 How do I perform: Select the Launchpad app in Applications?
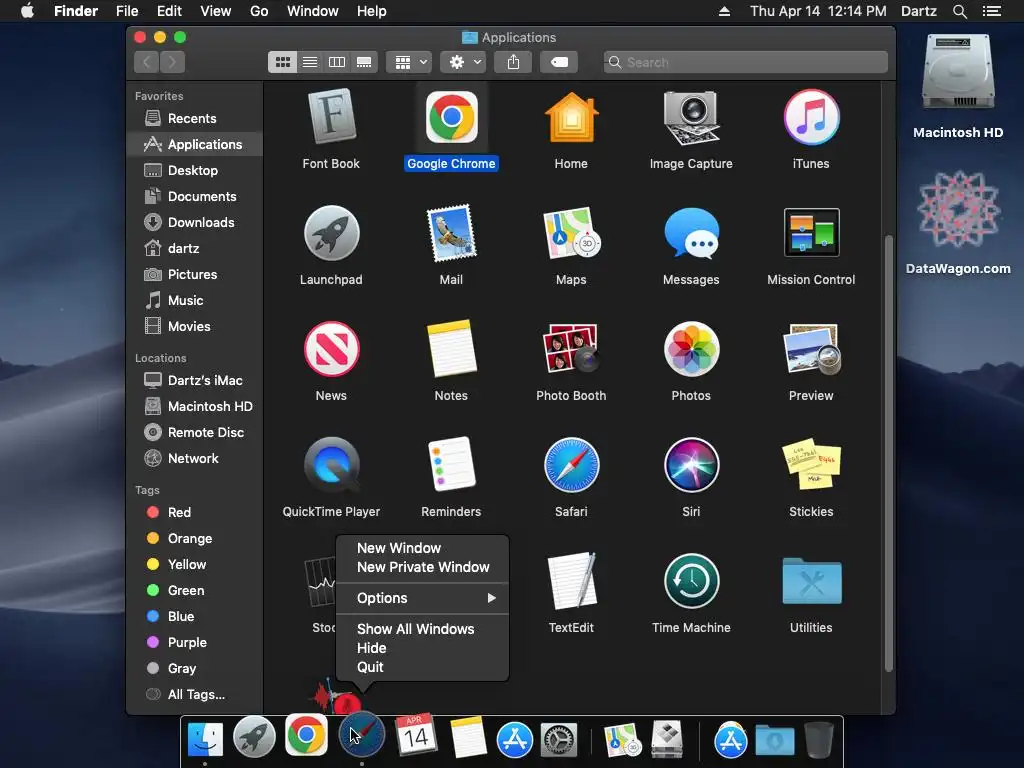(331, 233)
